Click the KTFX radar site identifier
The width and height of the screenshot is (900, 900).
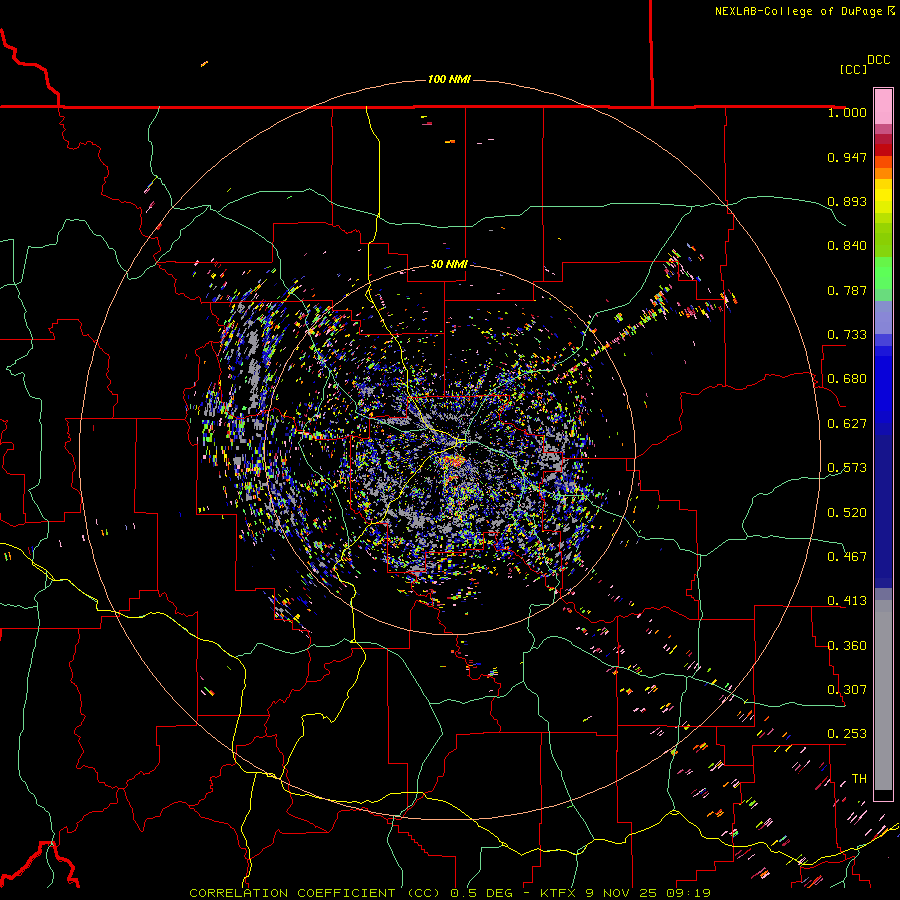[x=560, y=893]
